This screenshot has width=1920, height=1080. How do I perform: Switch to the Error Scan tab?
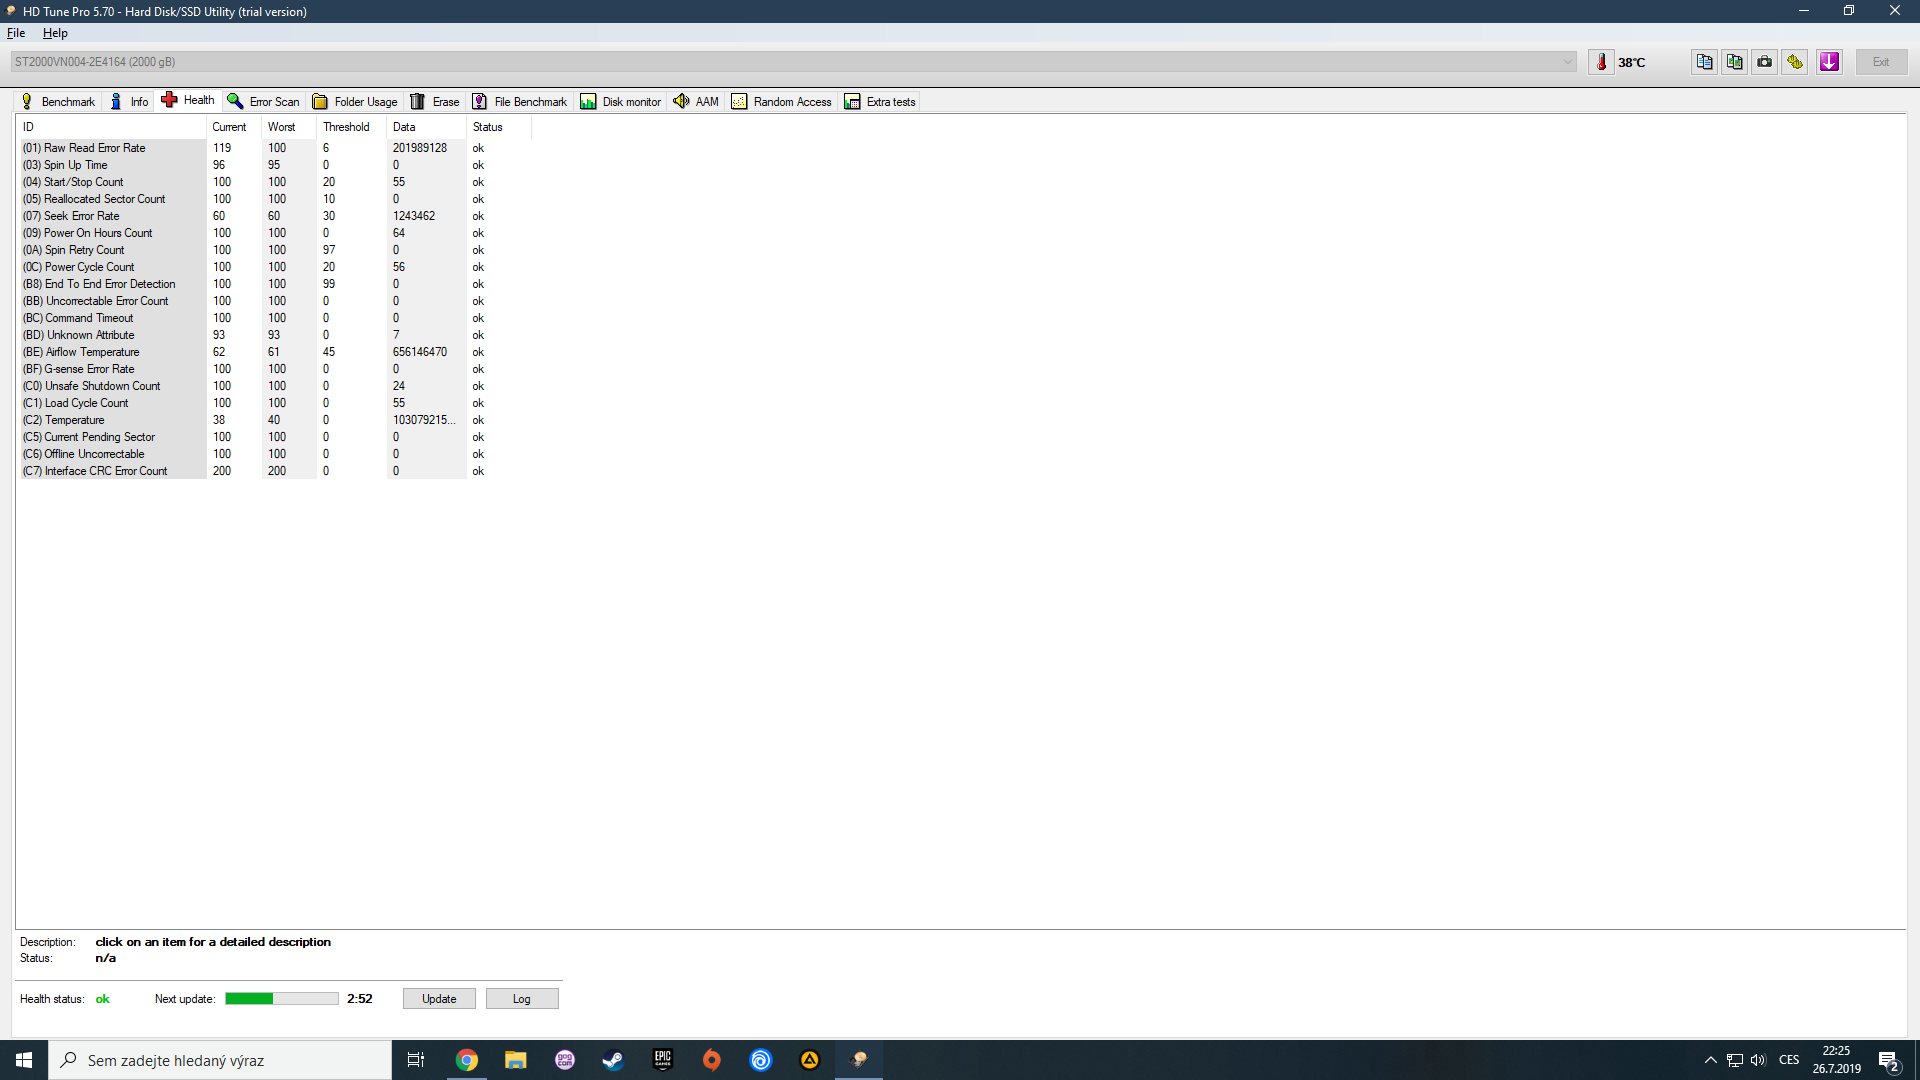pyautogui.click(x=264, y=102)
